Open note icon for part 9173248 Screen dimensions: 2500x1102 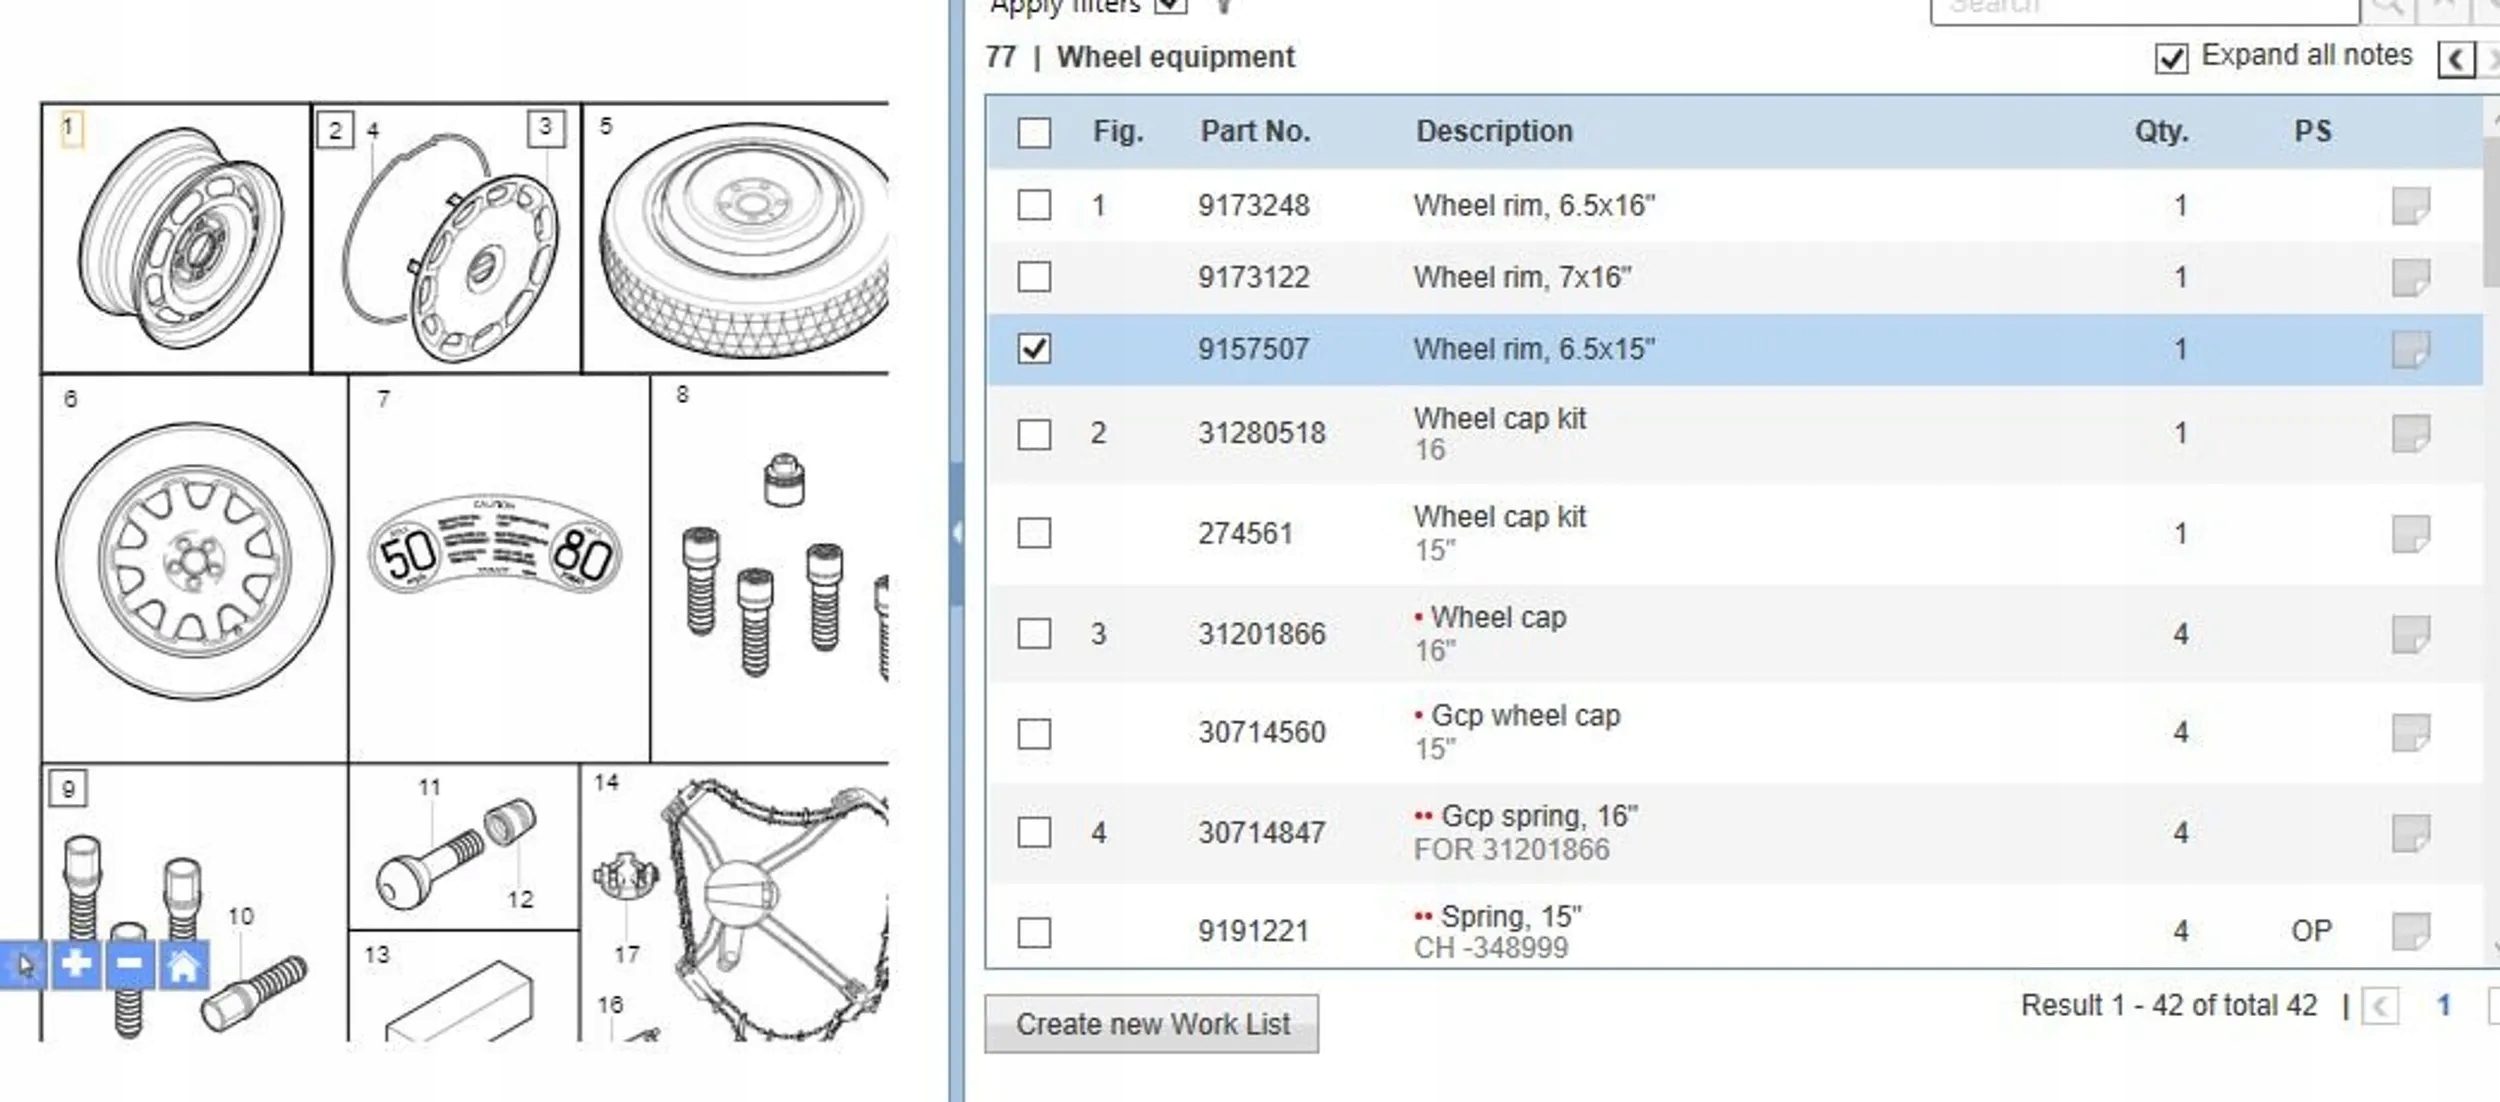pyautogui.click(x=2410, y=206)
